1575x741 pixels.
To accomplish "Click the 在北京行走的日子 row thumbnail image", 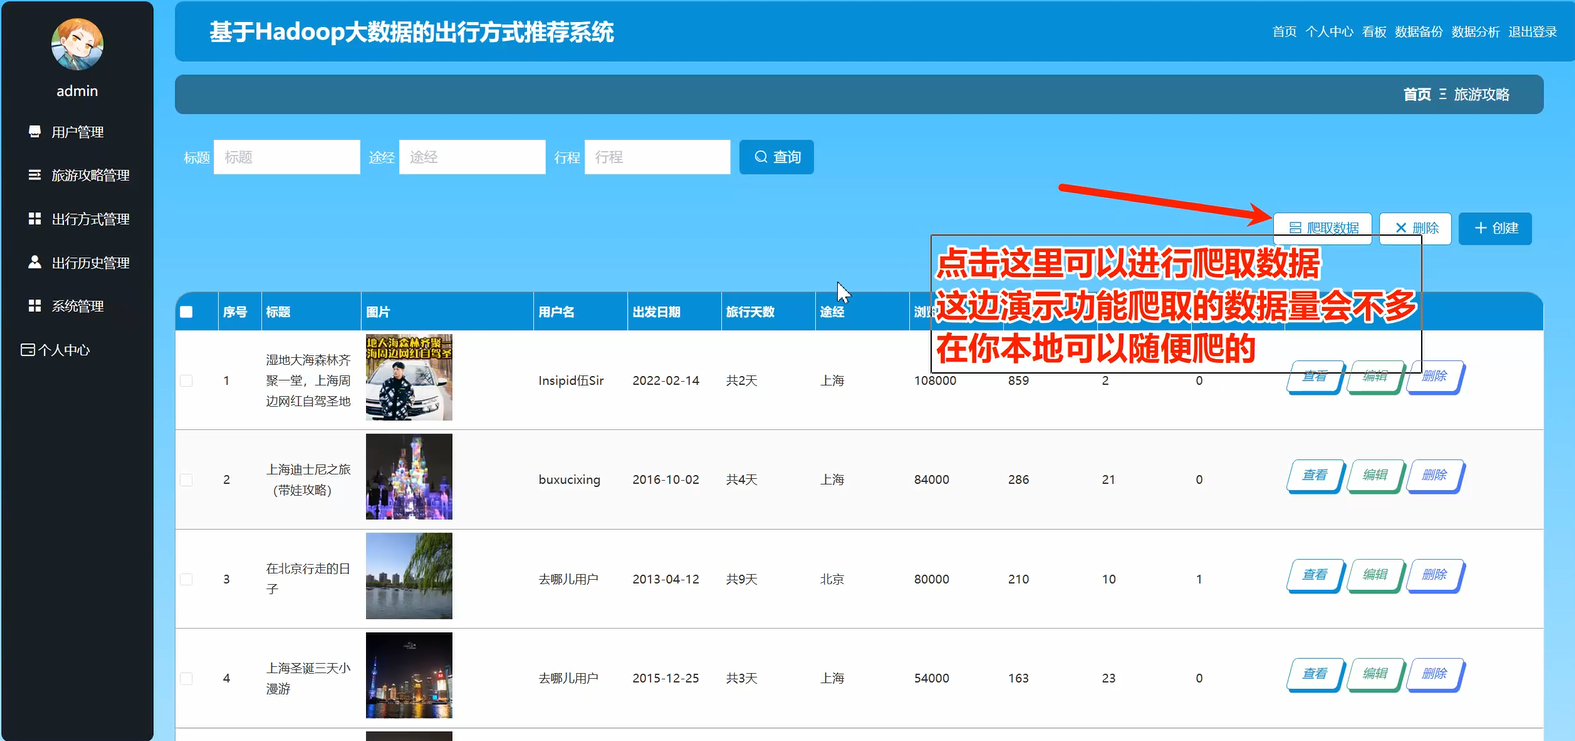I will click(409, 575).
